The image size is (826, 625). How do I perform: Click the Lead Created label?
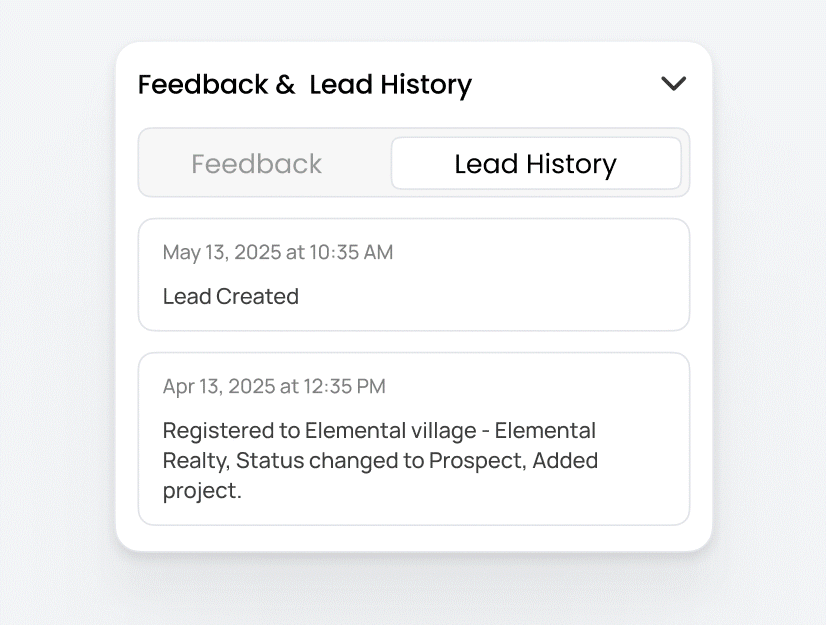230,296
